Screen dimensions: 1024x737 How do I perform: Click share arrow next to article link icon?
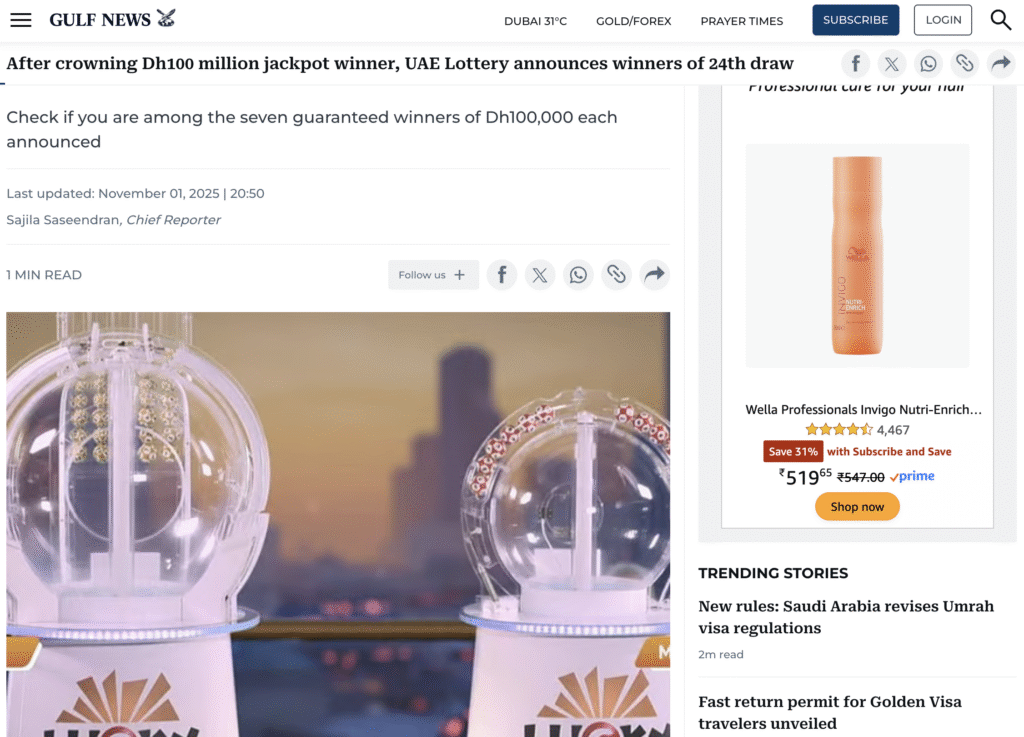654,275
